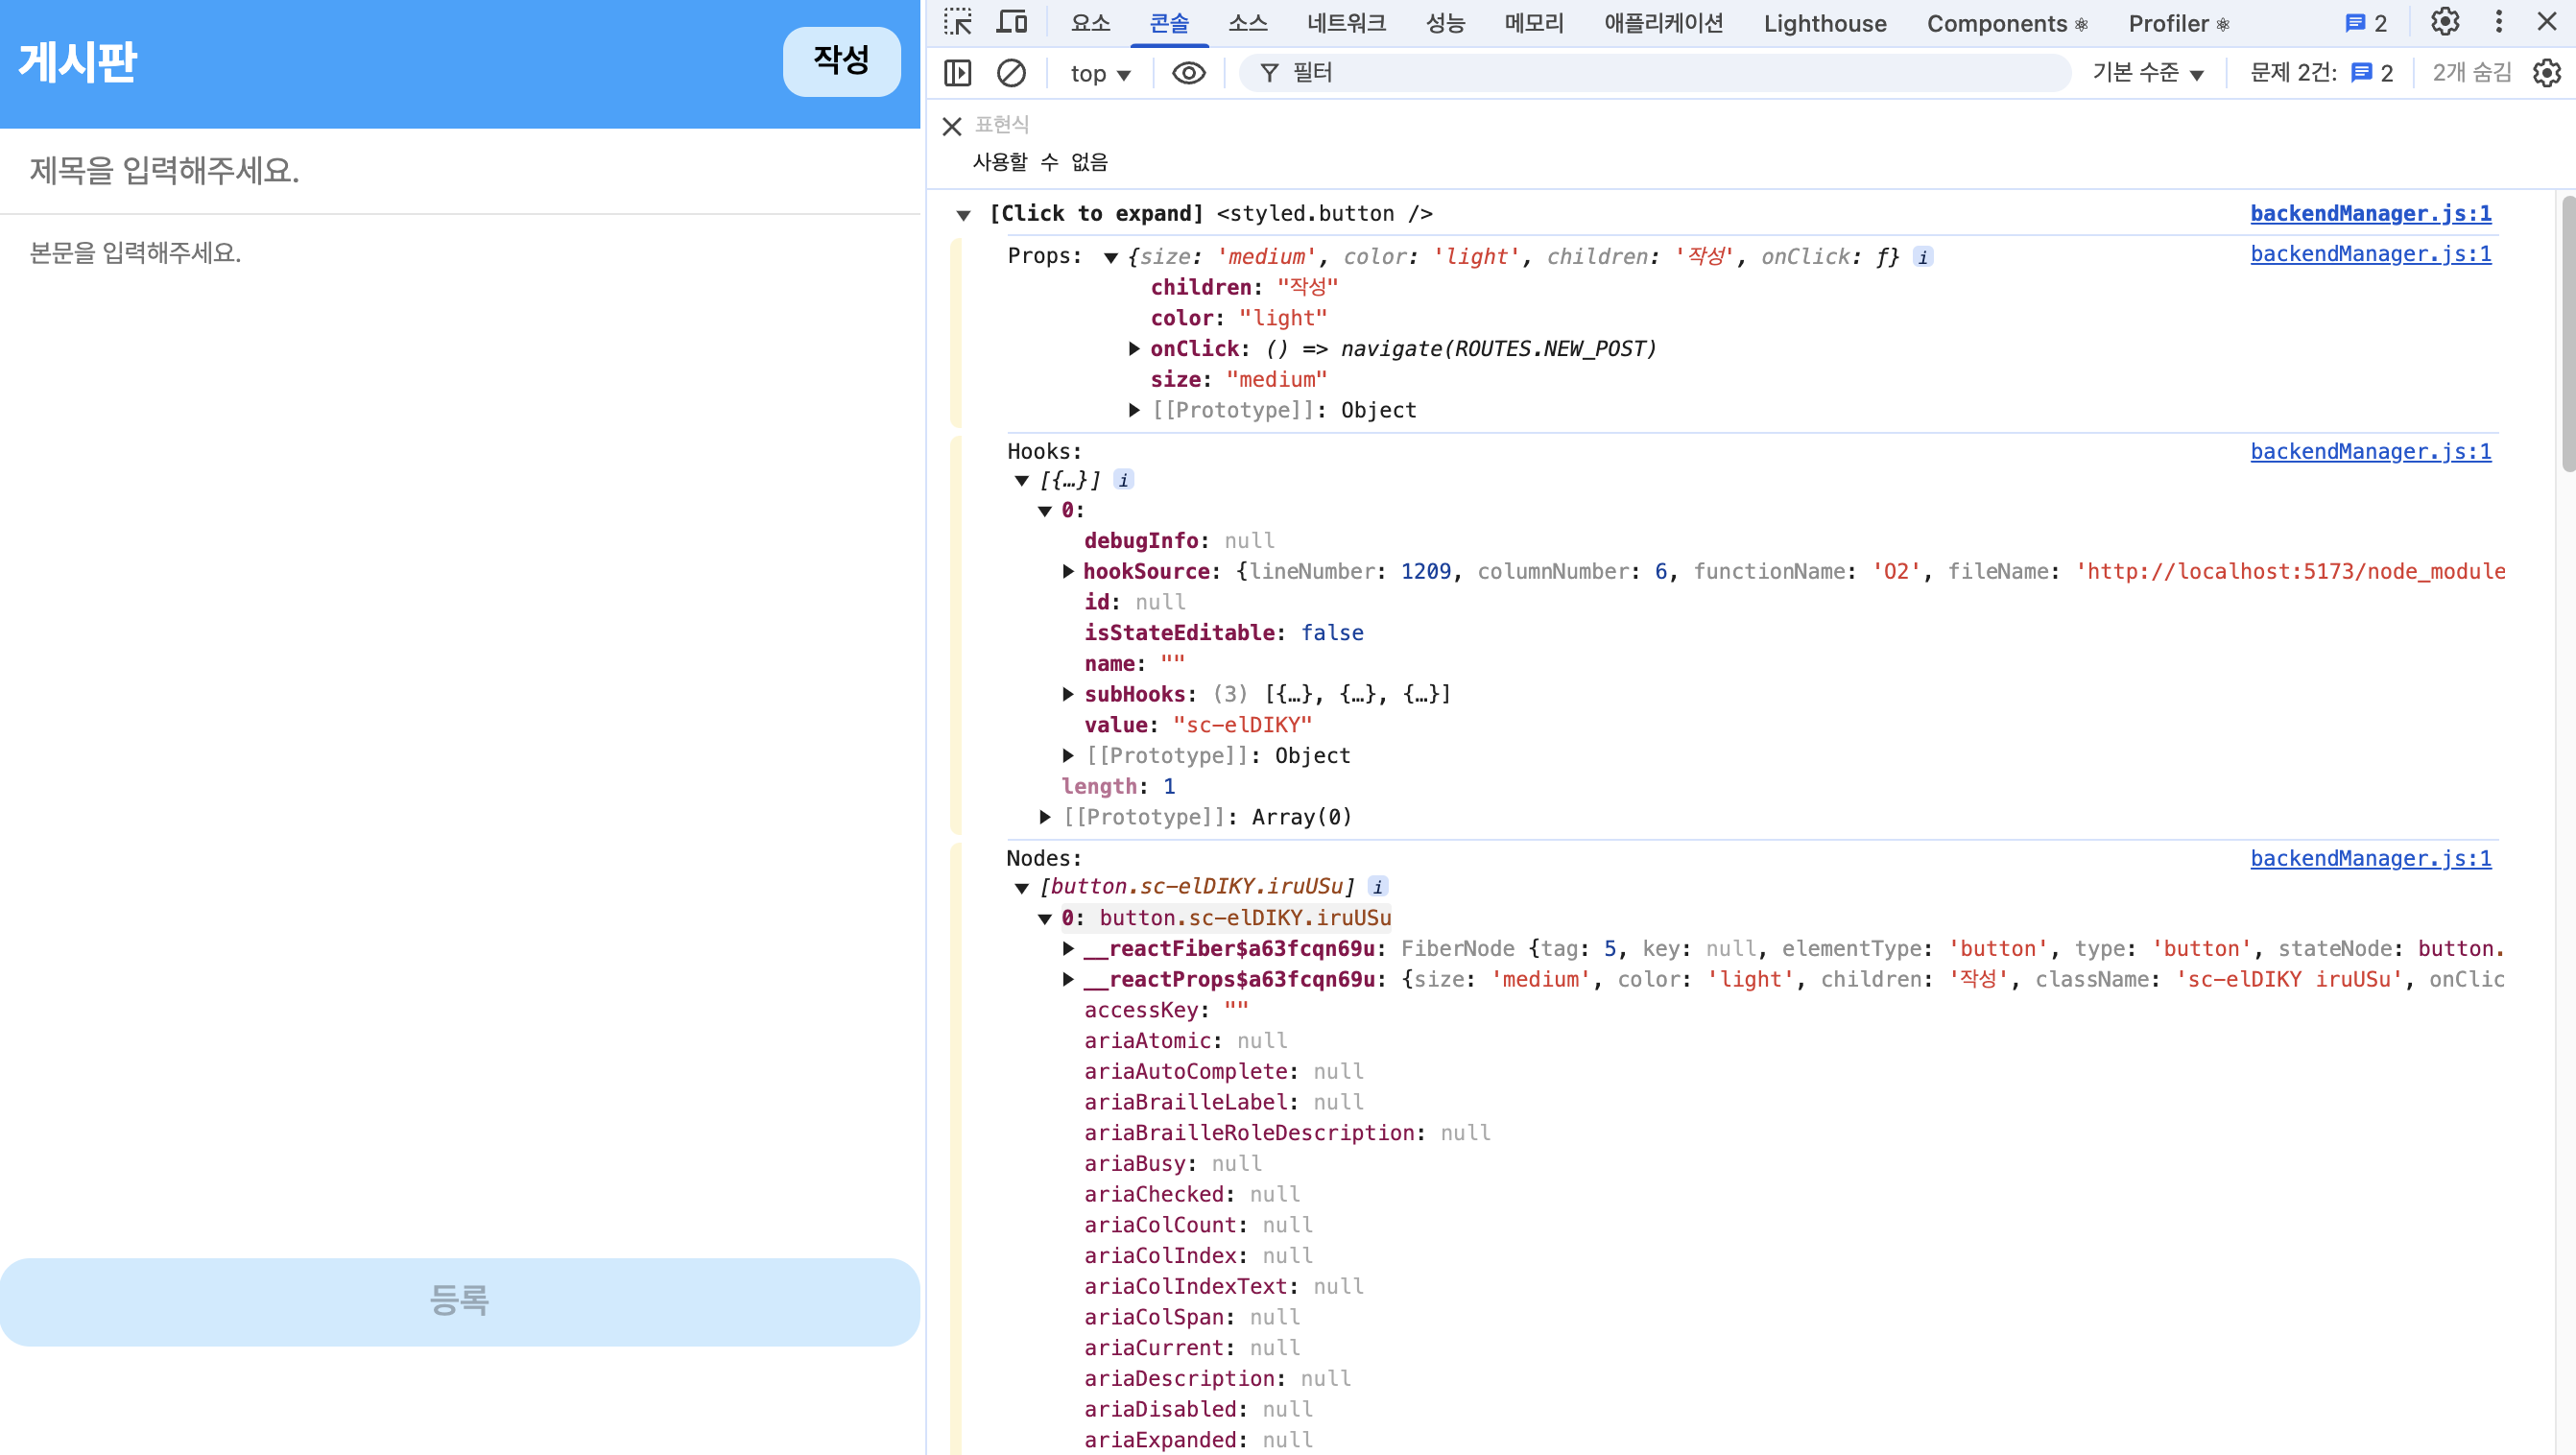2576x1455 pixels.
Task: Open the first backendManager.js:1 source link
Action: [2370, 214]
